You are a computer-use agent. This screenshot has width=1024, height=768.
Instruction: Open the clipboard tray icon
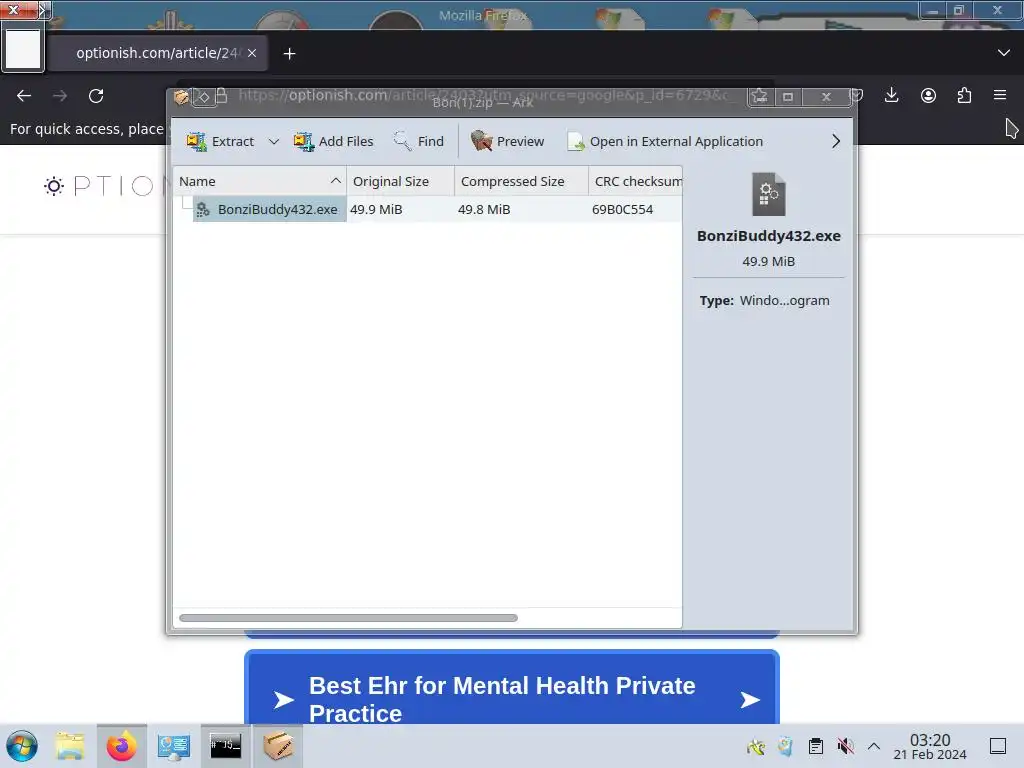pos(816,746)
